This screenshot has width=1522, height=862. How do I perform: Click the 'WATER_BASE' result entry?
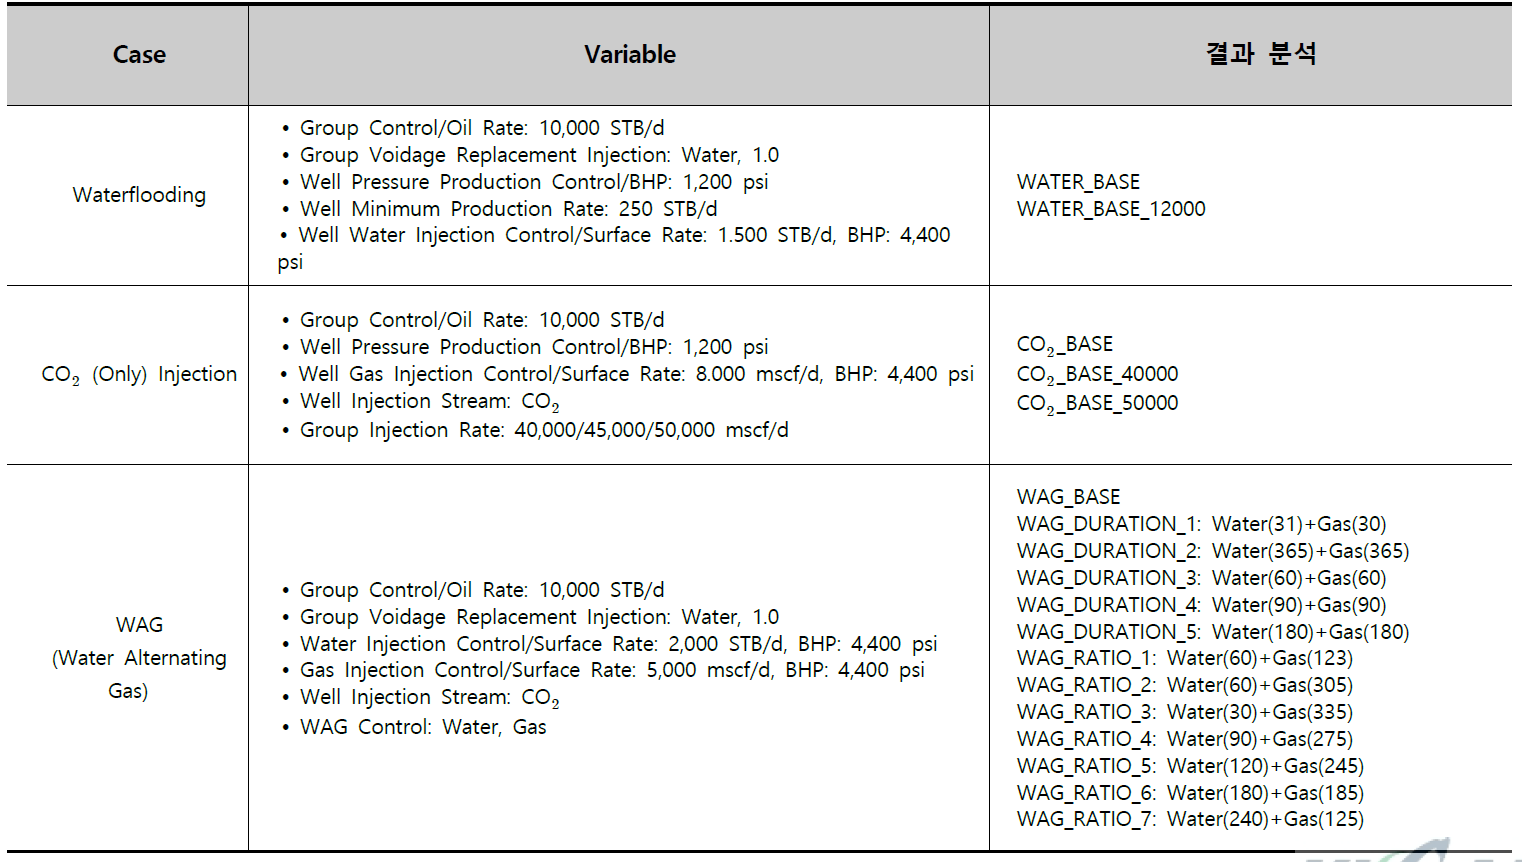(1078, 182)
